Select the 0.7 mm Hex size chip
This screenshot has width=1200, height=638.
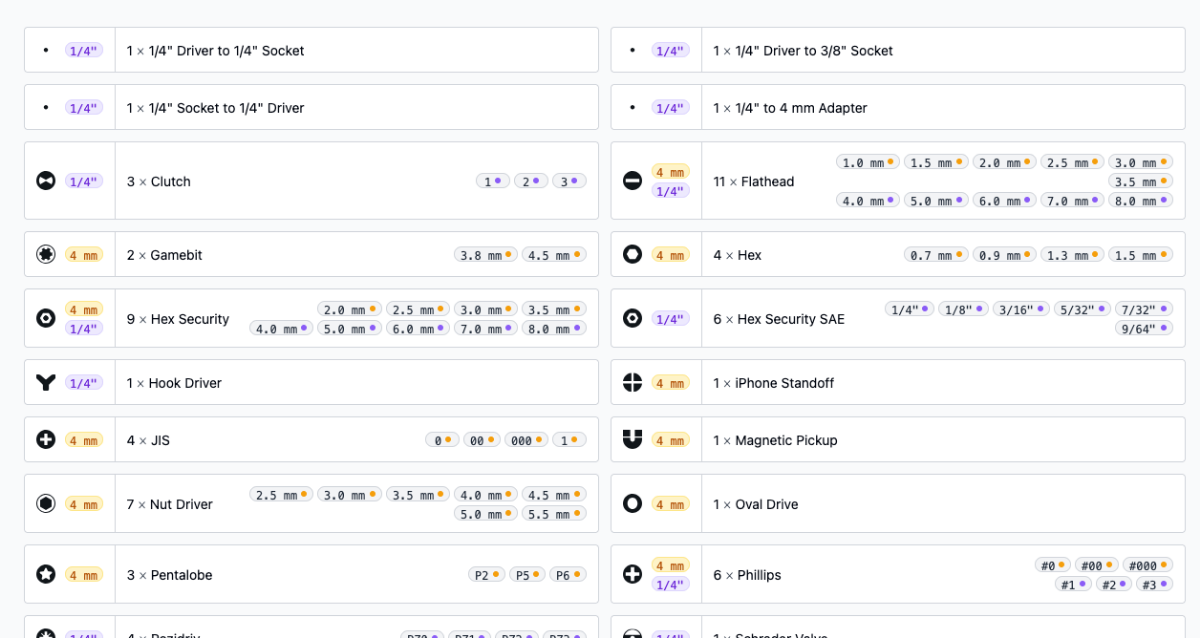click(936, 255)
